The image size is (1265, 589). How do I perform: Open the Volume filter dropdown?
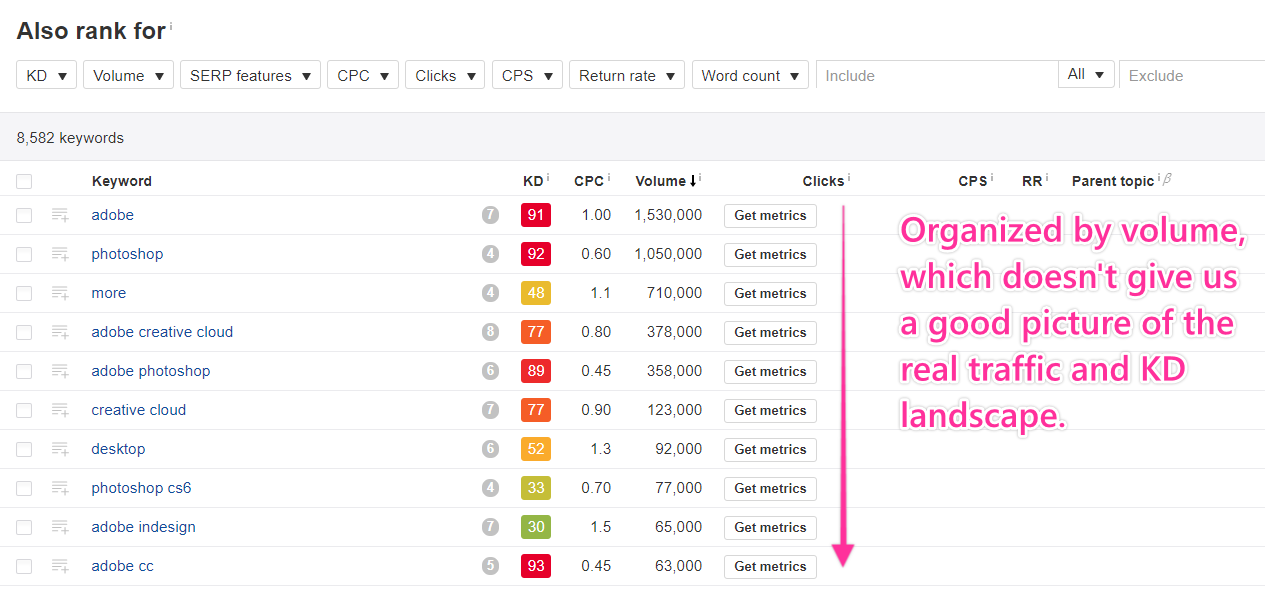(x=129, y=75)
